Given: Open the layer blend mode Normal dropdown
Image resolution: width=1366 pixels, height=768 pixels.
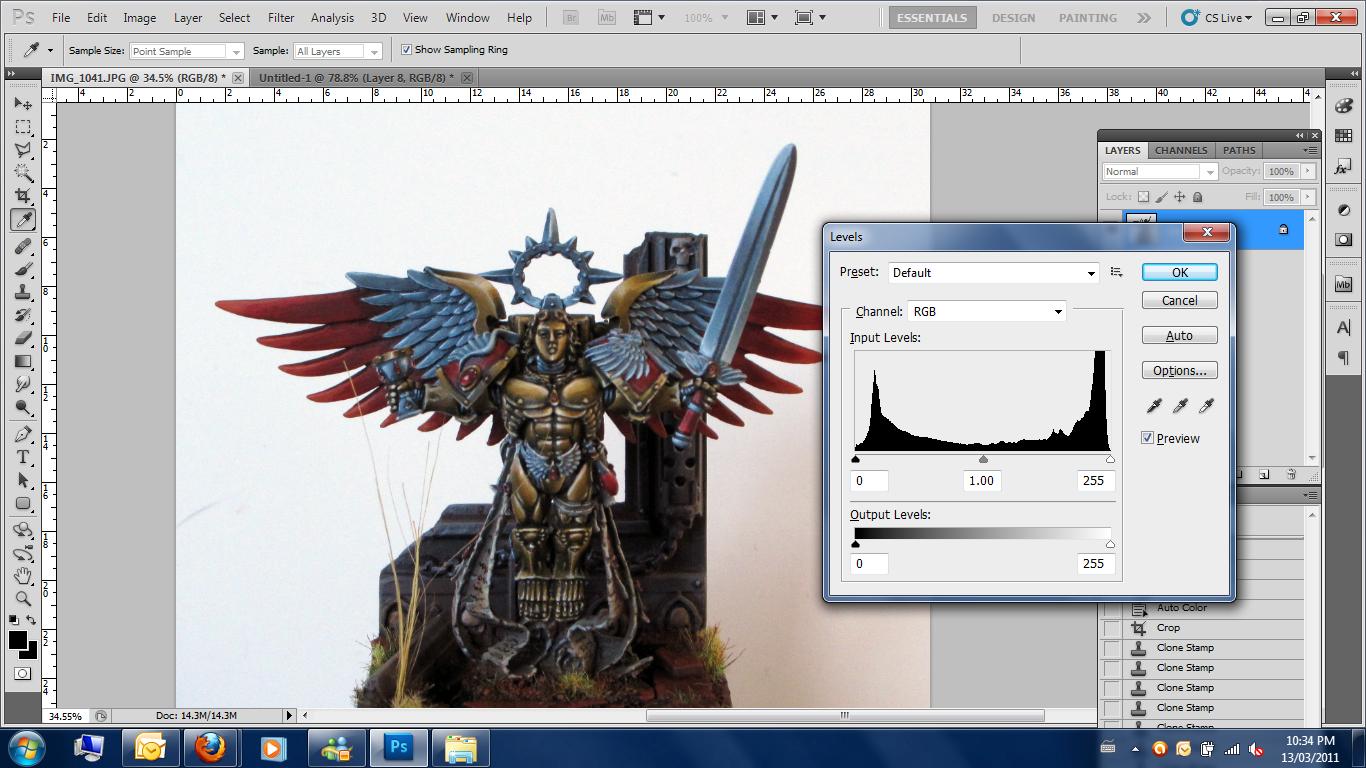Looking at the screenshot, I should [x=1159, y=171].
